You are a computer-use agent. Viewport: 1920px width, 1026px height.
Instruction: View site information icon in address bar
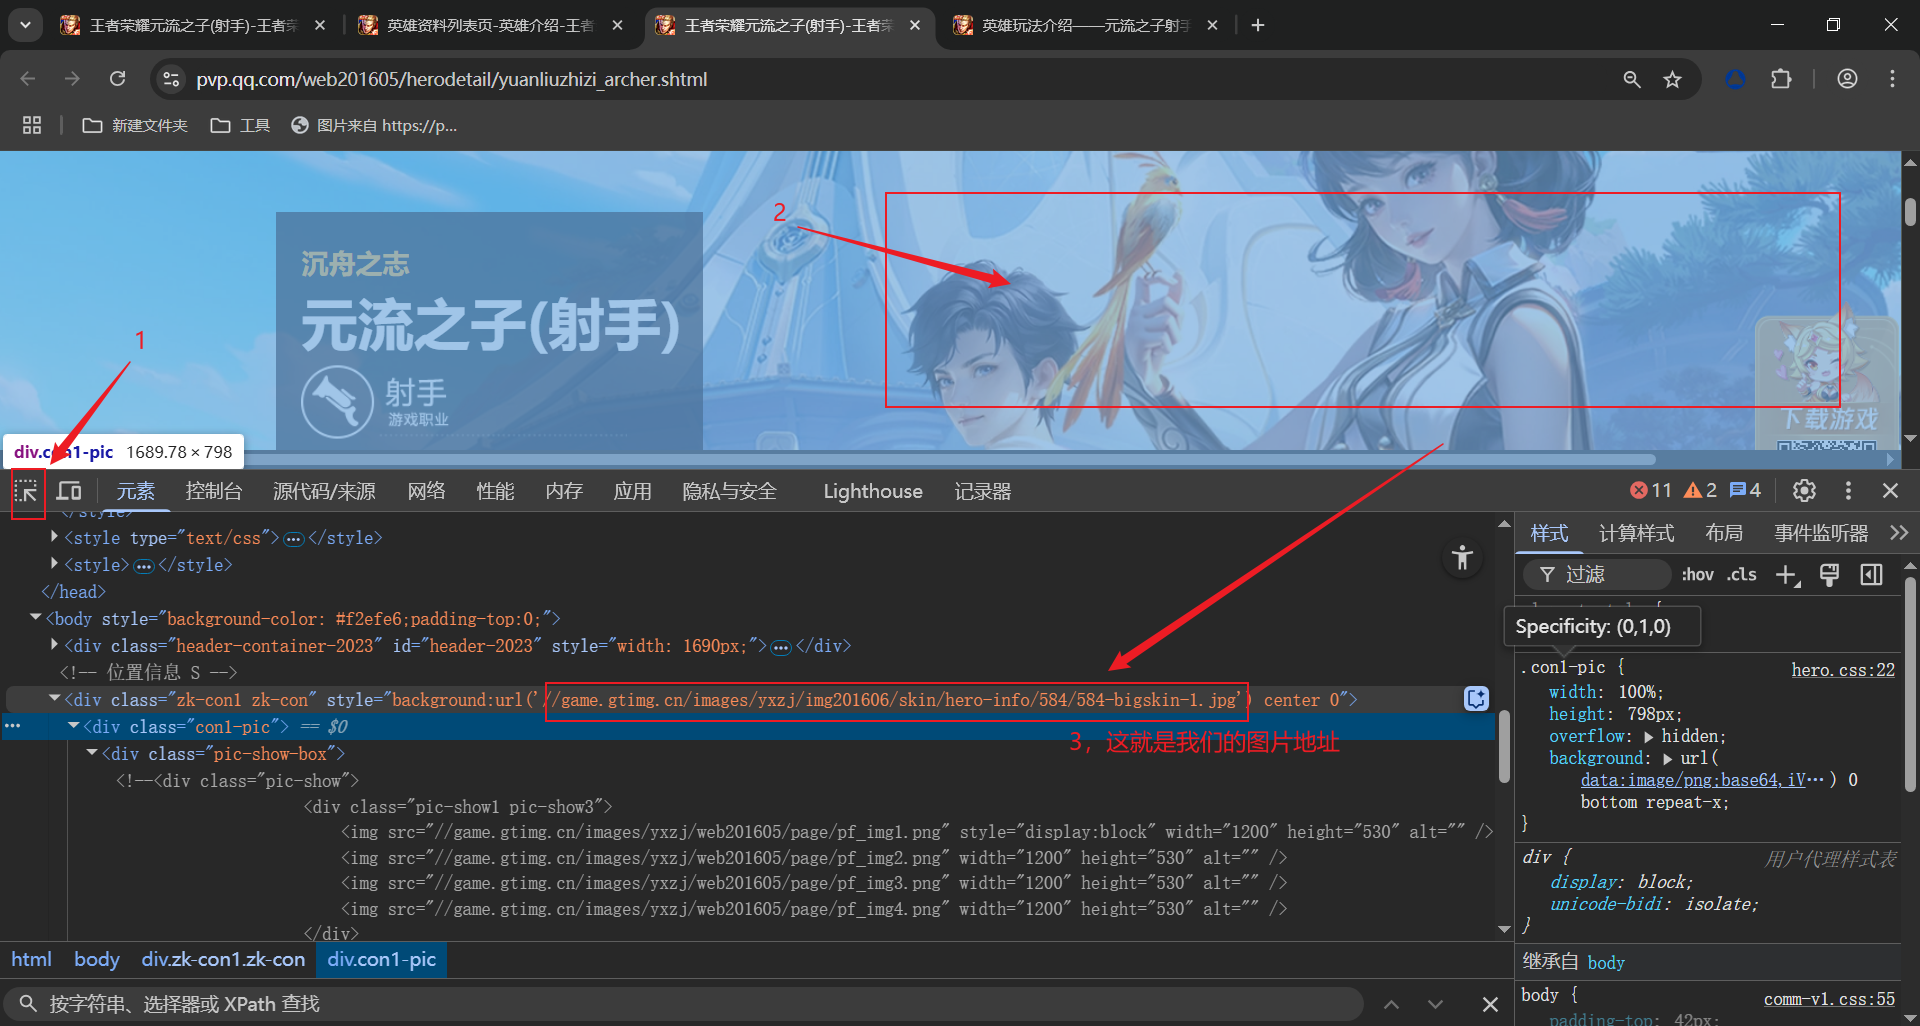(x=172, y=79)
